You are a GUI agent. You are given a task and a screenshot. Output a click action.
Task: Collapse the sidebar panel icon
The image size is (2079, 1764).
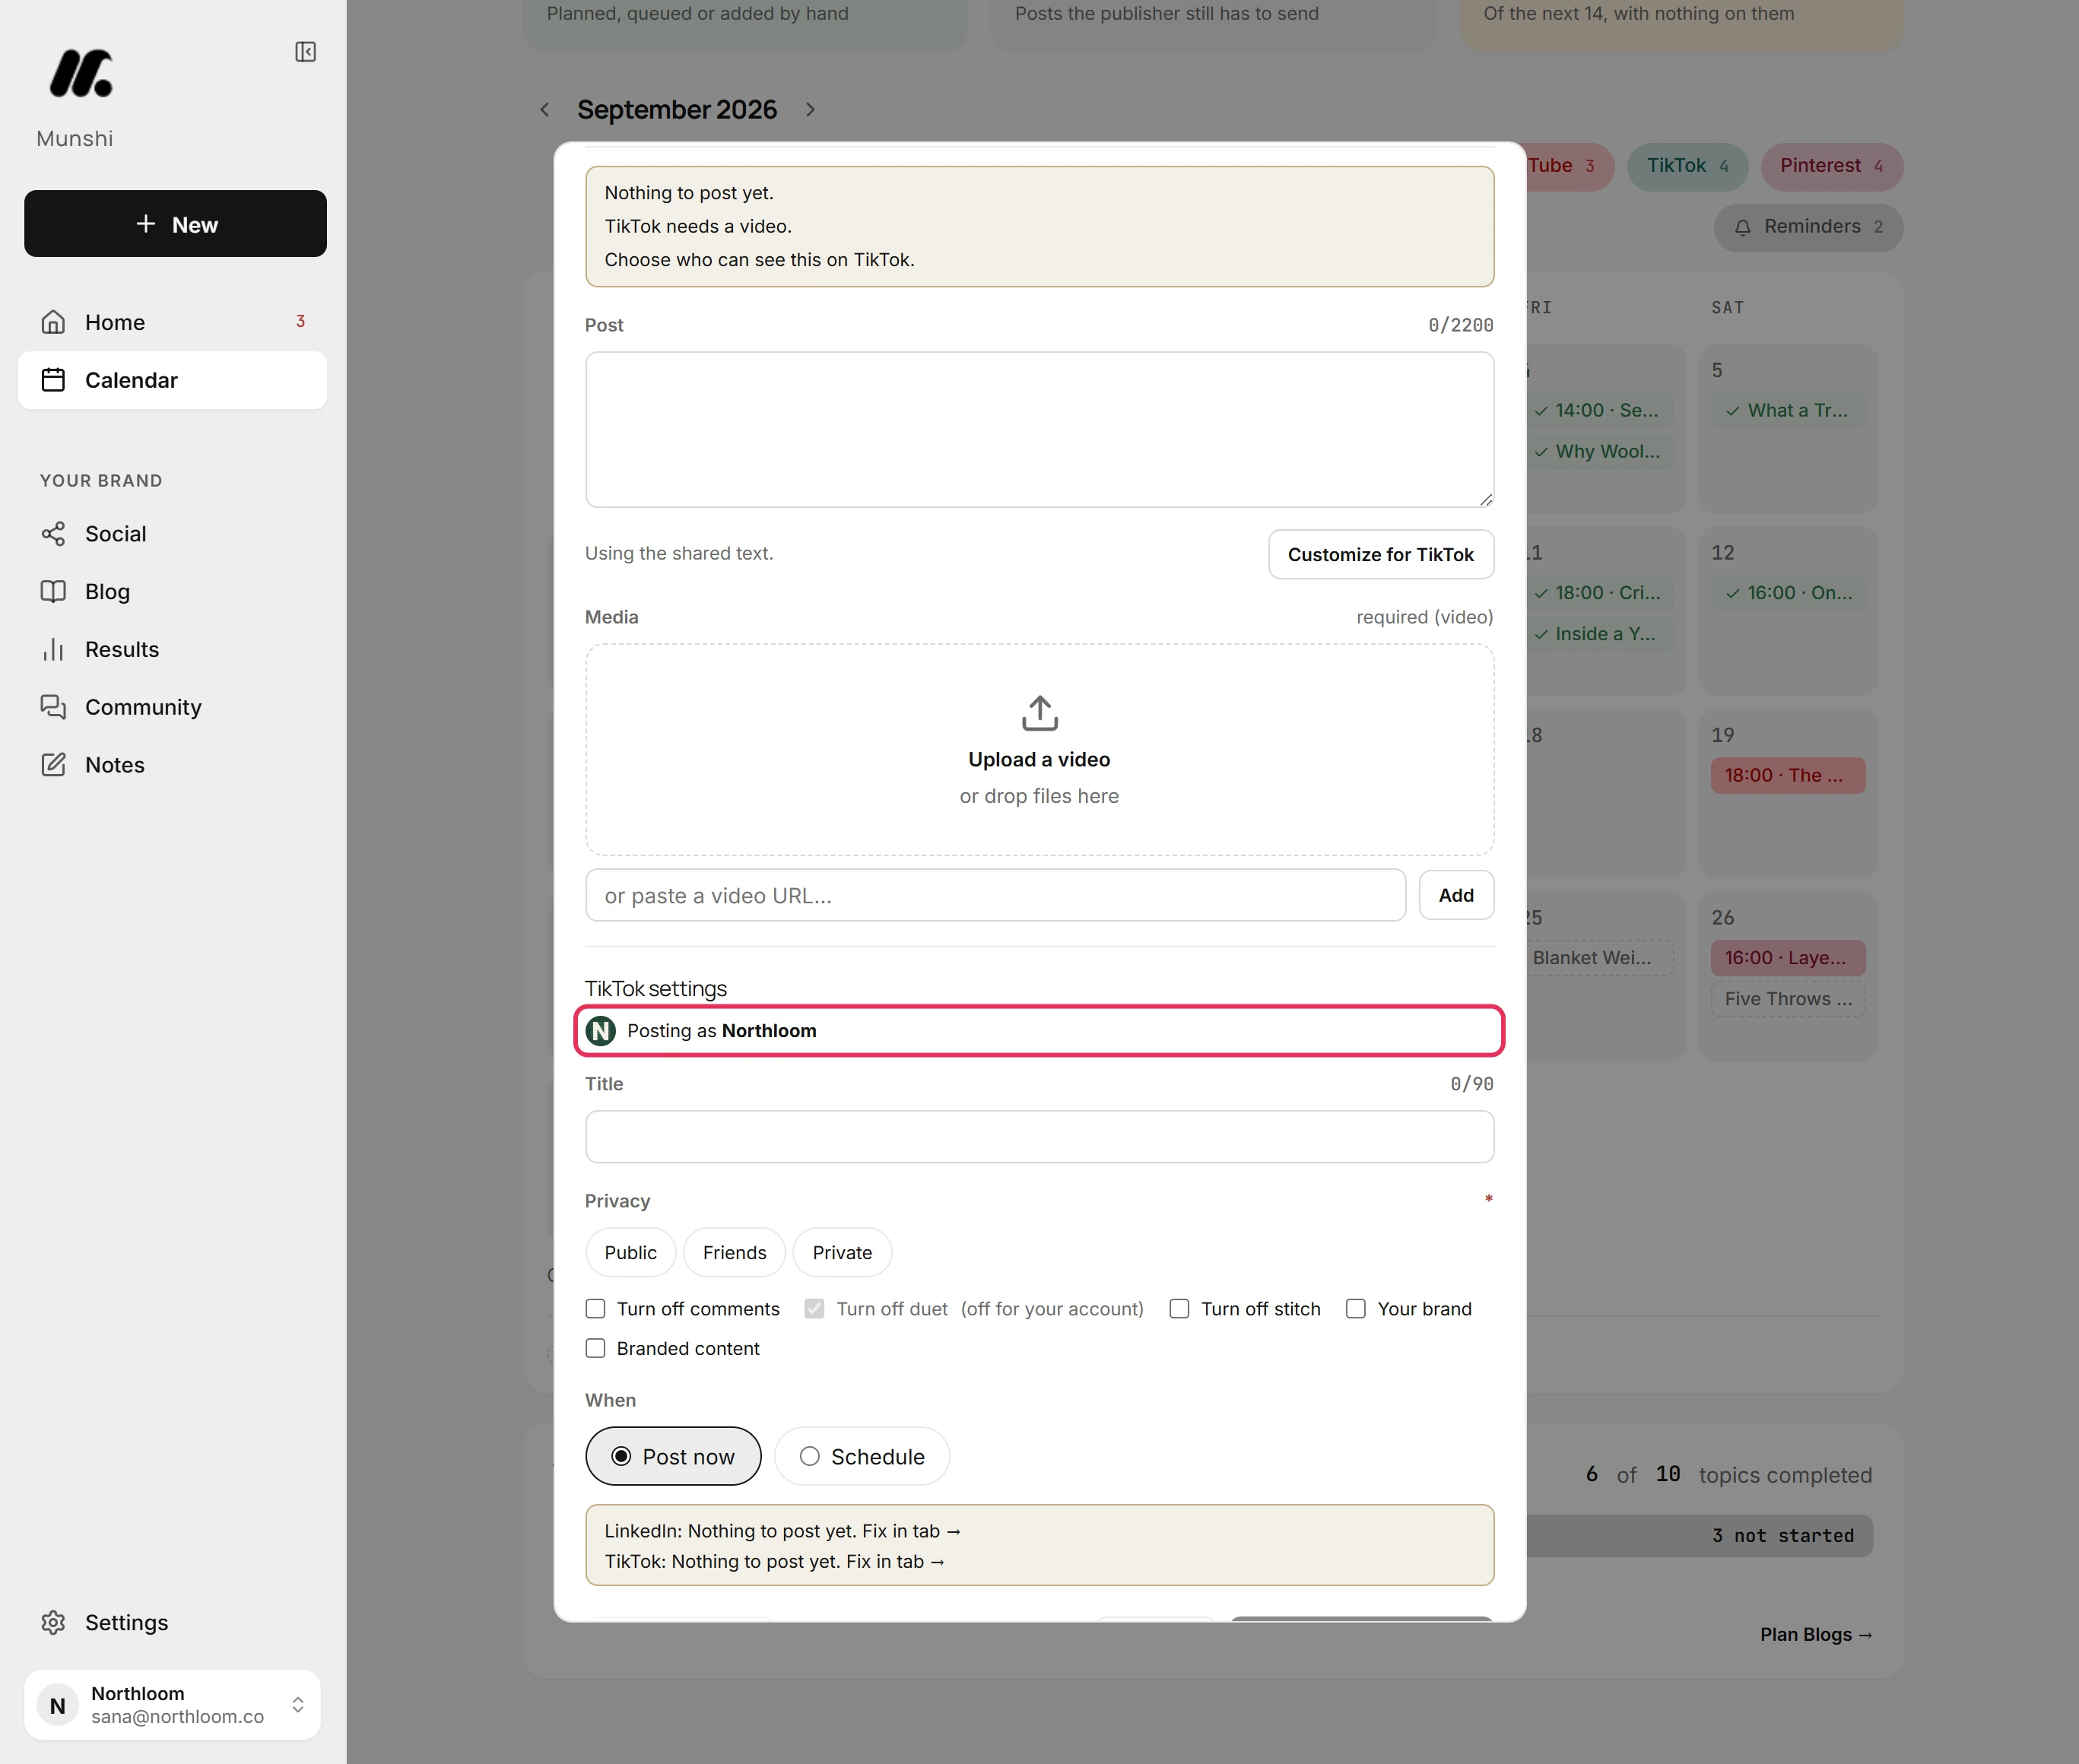click(306, 52)
